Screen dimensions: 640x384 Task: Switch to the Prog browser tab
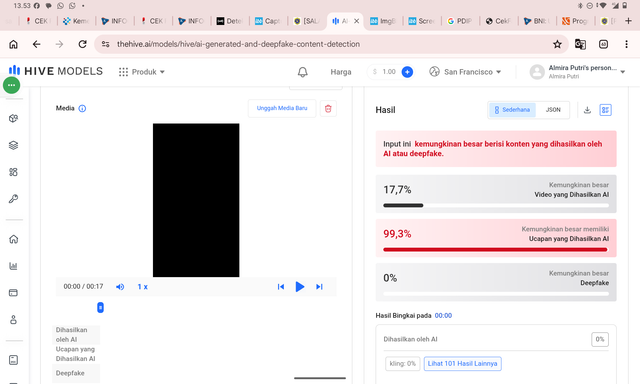(x=575, y=21)
